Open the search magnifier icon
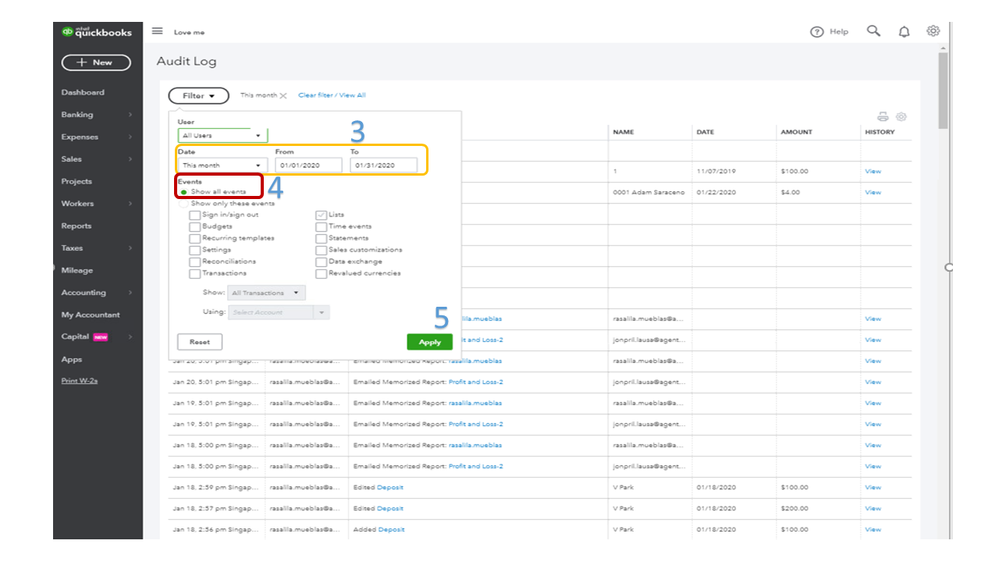999x562 pixels. [873, 31]
